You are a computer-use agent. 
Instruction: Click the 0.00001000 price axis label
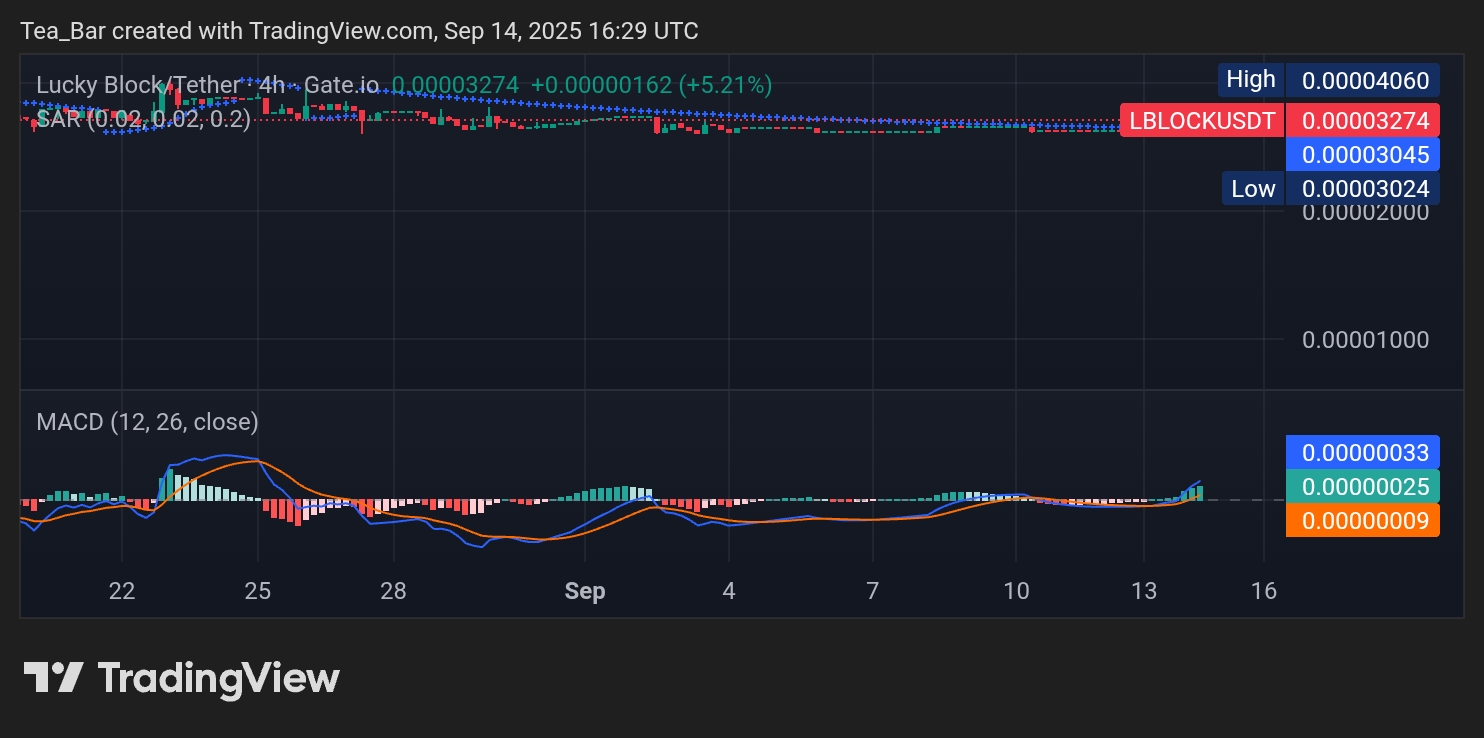(x=1365, y=340)
